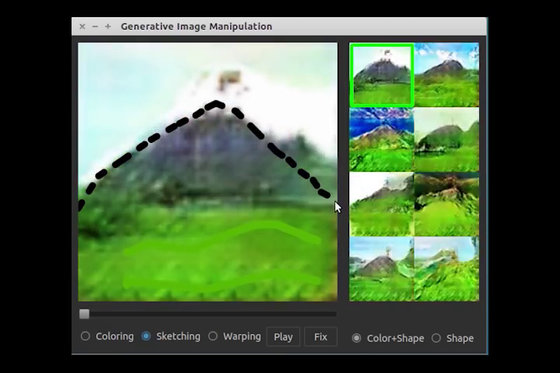
Task: Select the Coloring radio button
Action: tap(85, 336)
